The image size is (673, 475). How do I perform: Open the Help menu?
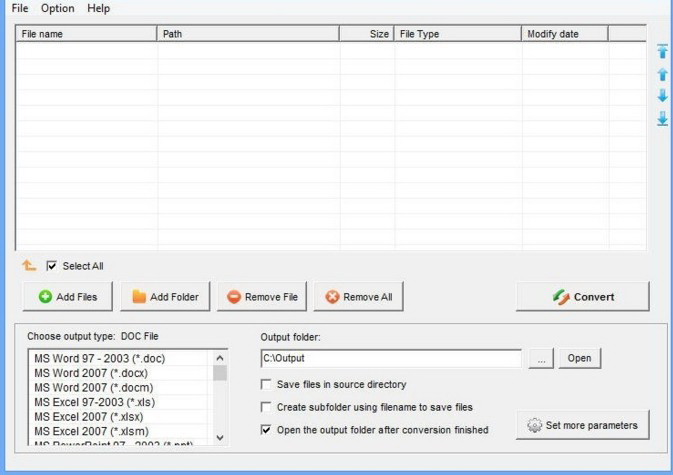click(98, 8)
